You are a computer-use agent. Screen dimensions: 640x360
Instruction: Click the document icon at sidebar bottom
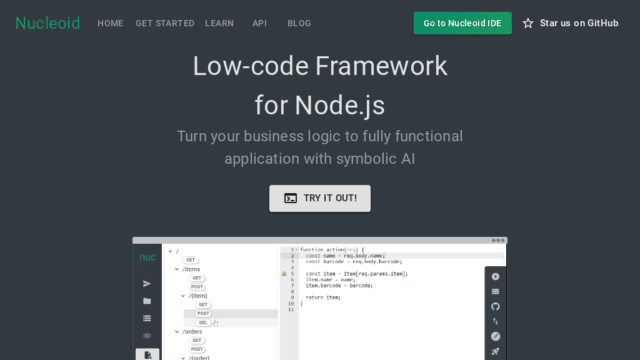pos(147,355)
